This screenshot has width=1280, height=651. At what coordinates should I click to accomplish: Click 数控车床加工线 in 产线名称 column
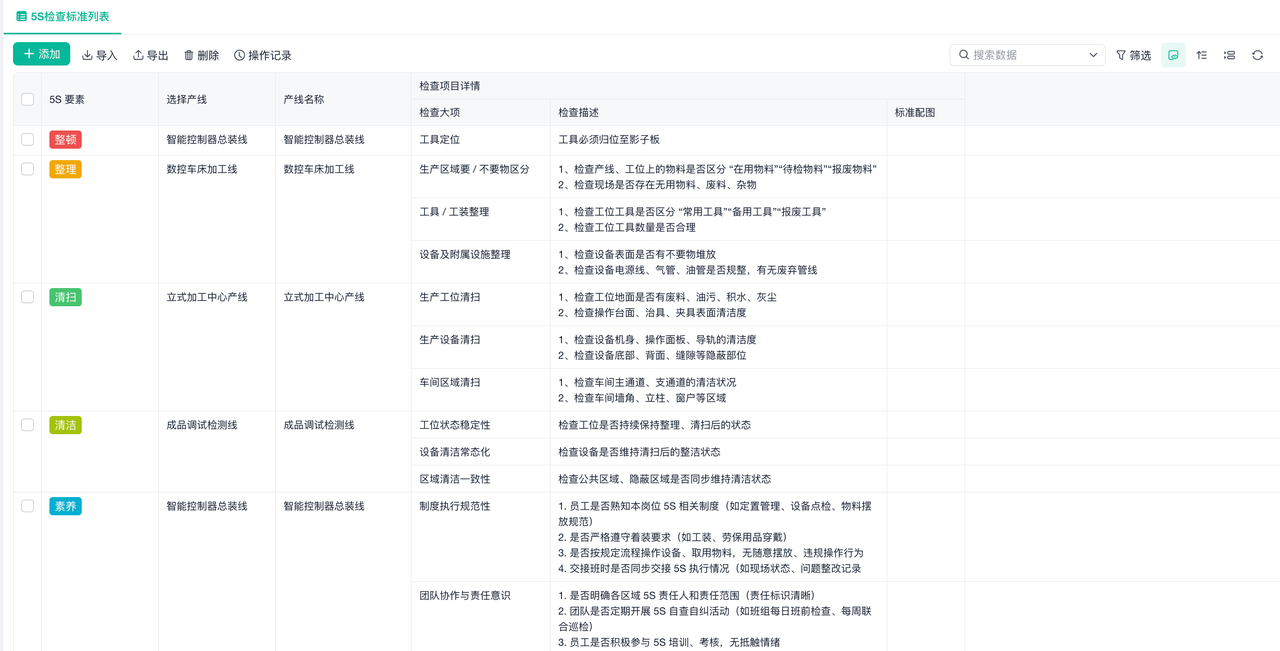pyautogui.click(x=319, y=169)
